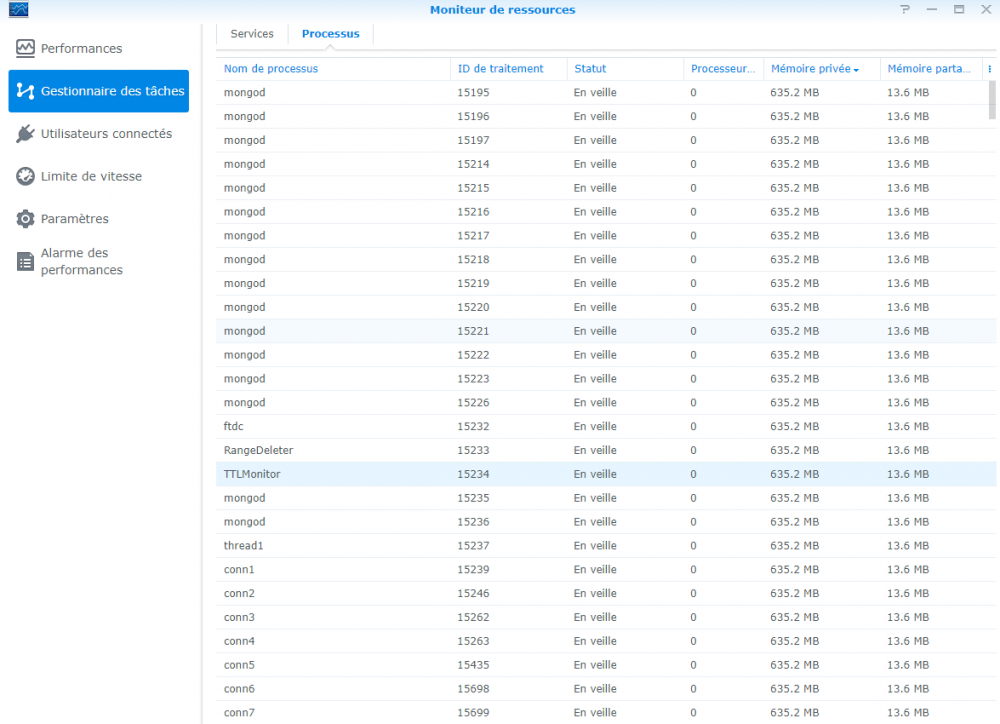This screenshot has height=724, width=1000.
Task: Select the Processus tab
Action: tap(330, 34)
